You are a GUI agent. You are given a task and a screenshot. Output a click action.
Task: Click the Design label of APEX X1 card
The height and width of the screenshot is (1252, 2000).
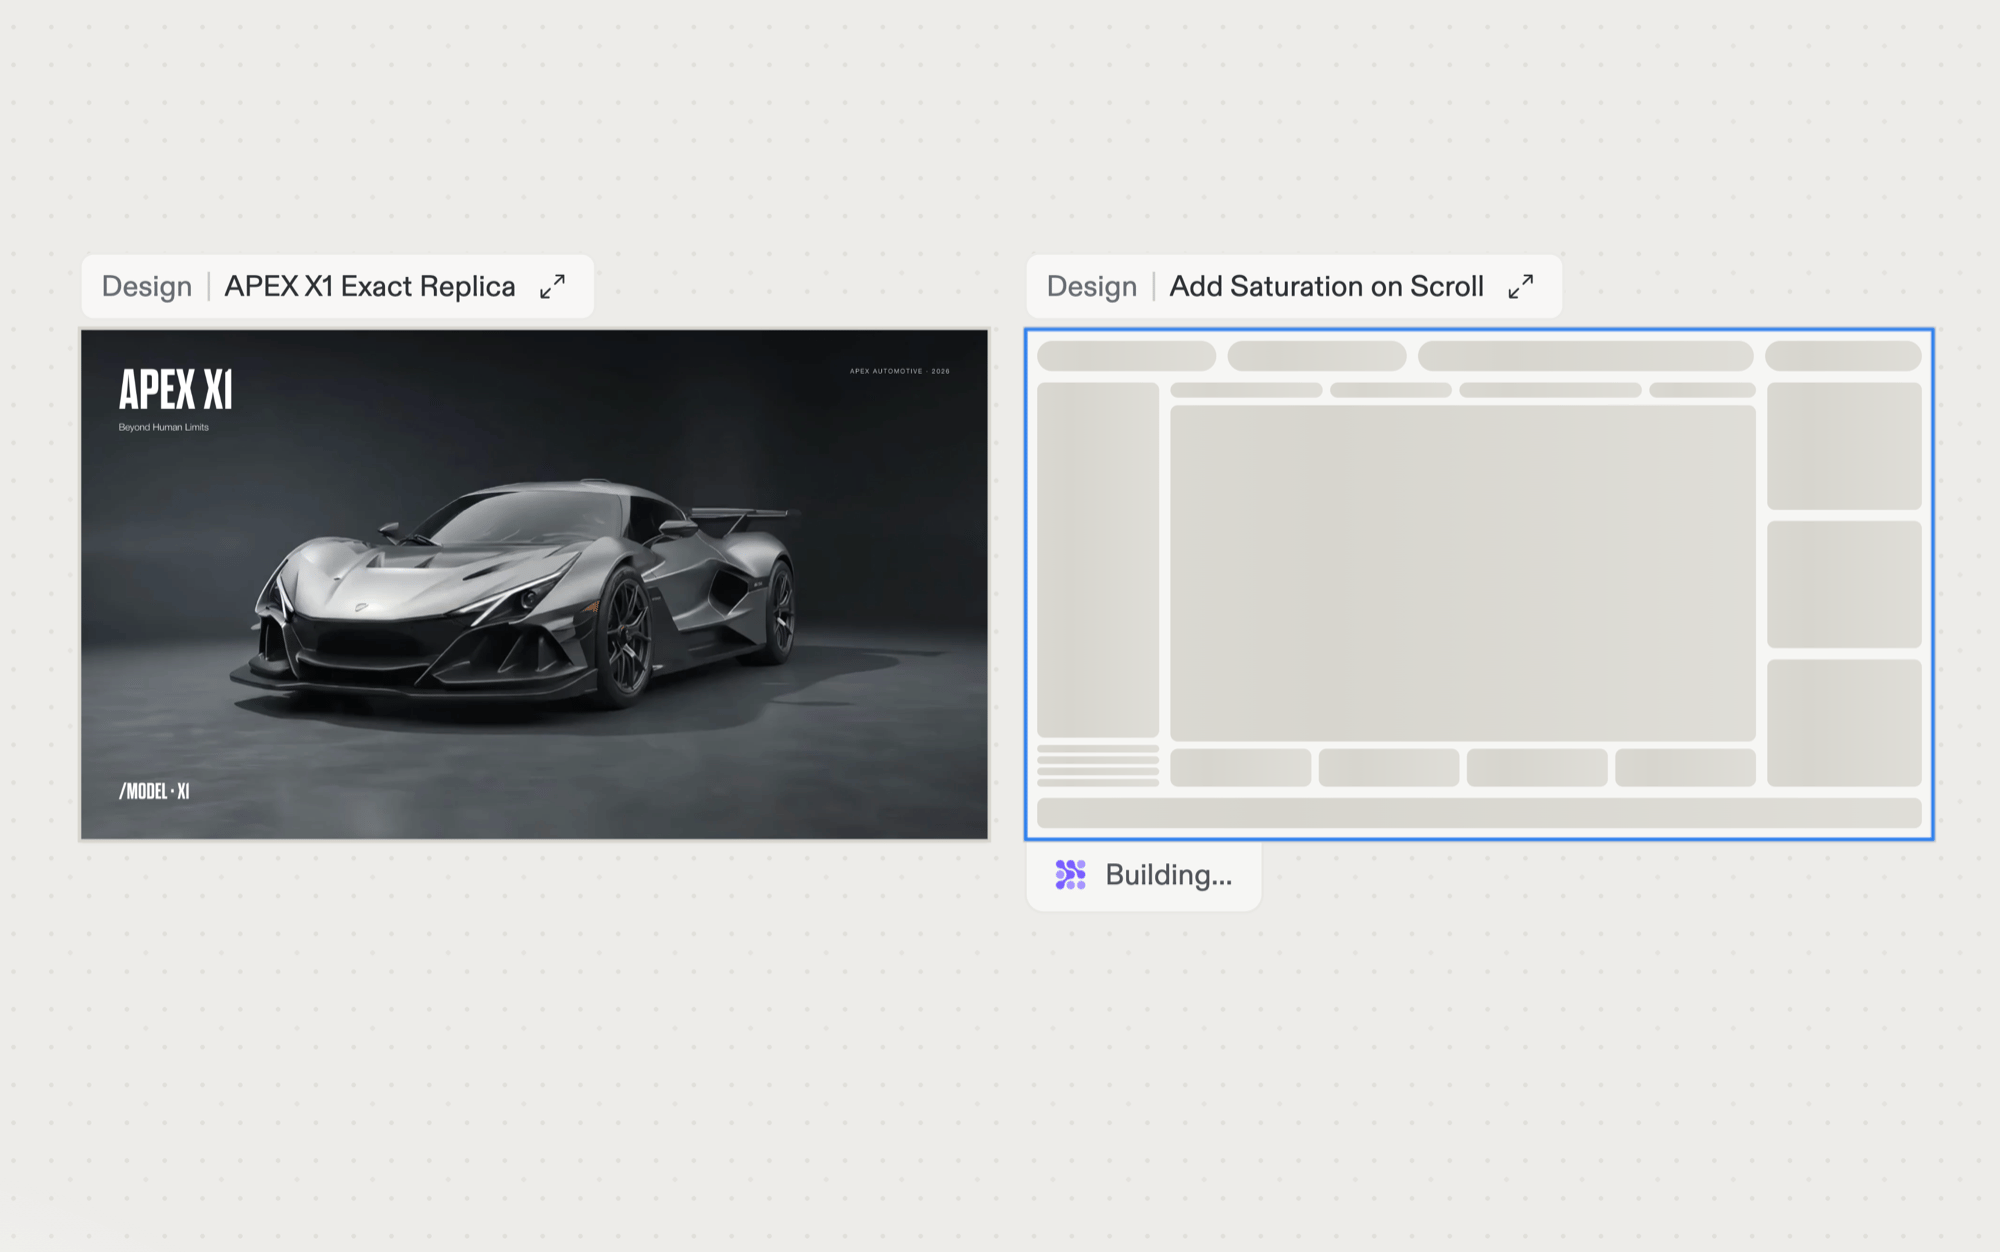147,287
